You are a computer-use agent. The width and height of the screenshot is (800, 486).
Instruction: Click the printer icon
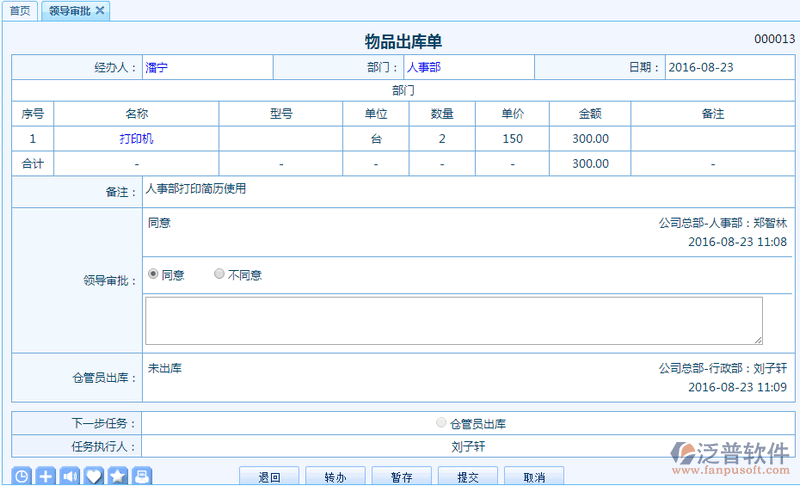(x=142, y=476)
